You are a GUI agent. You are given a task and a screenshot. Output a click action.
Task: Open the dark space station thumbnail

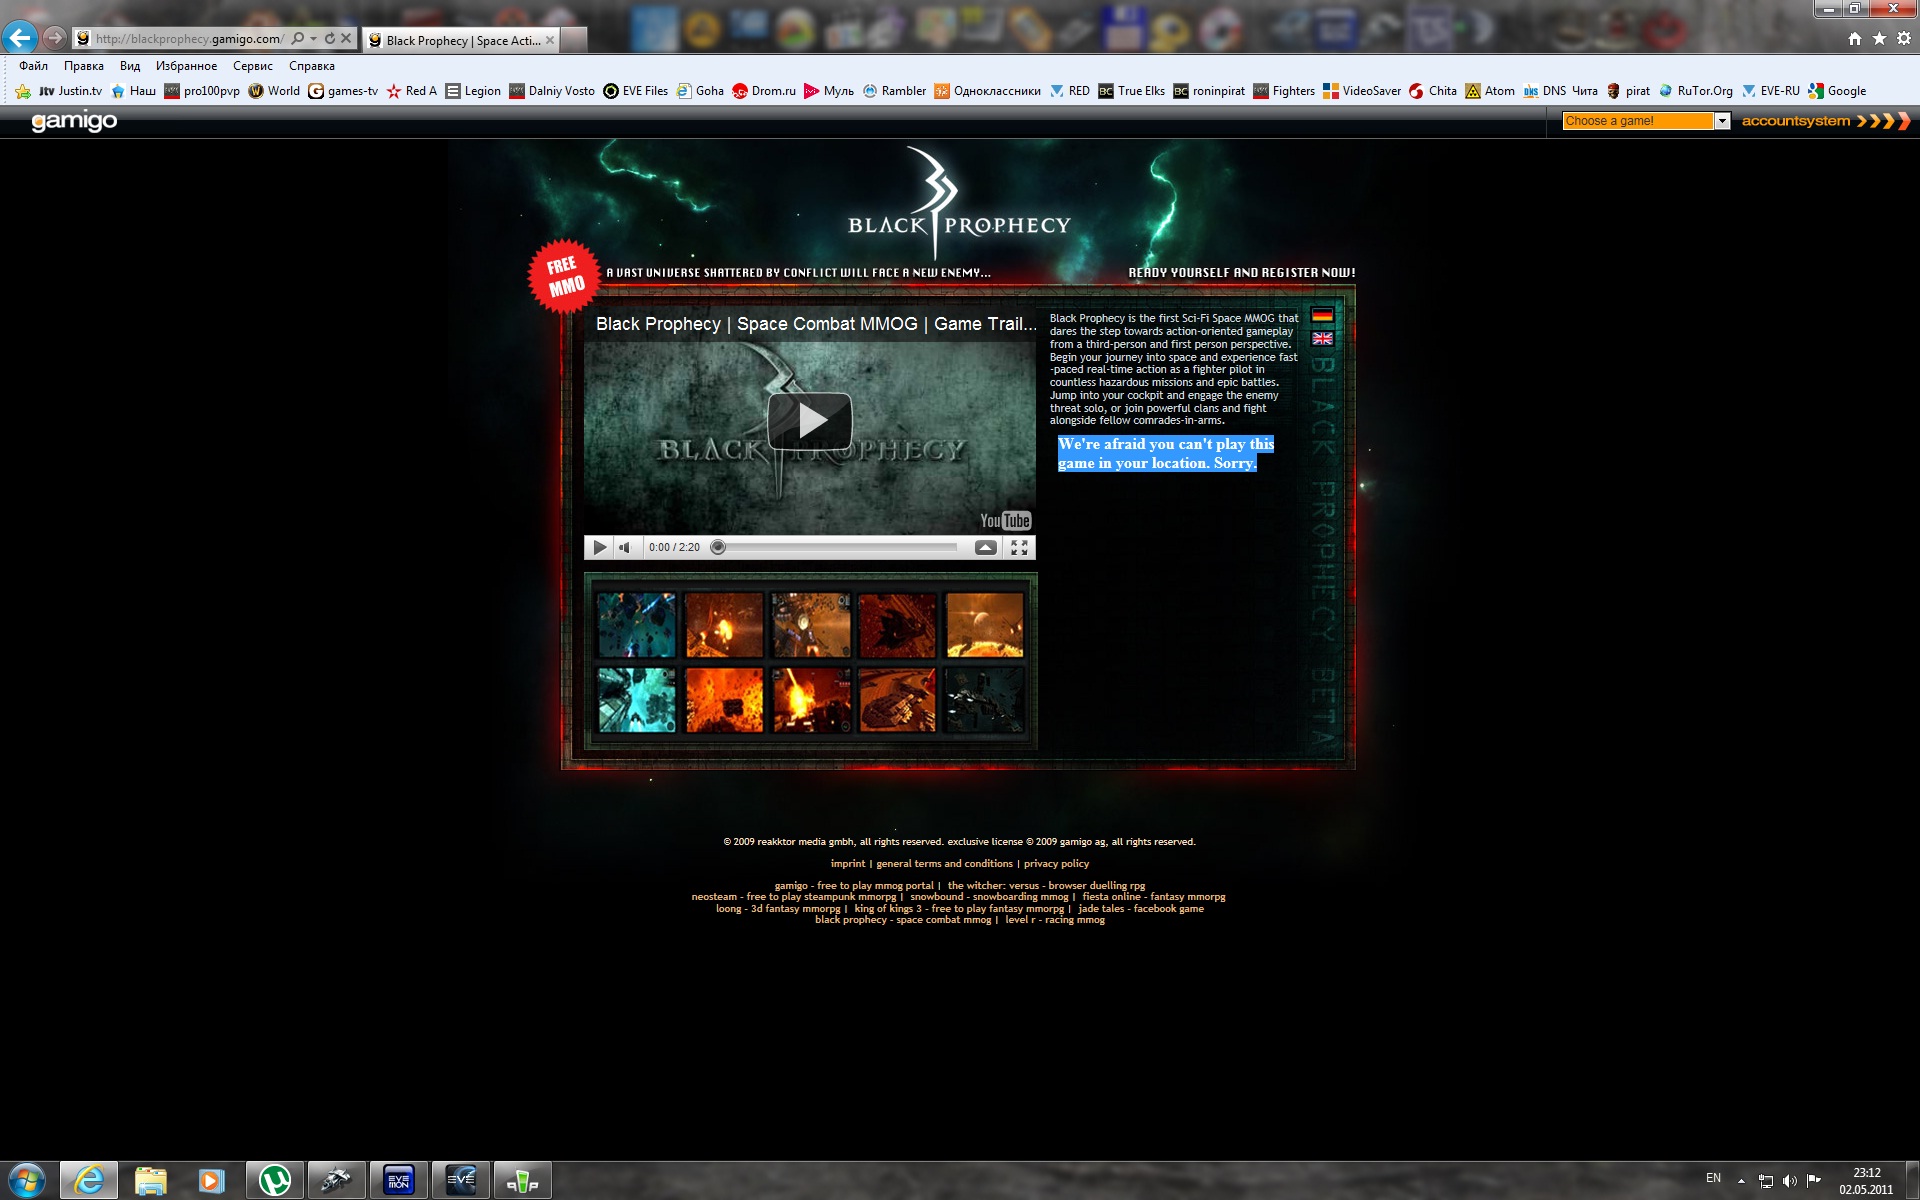point(985,700)
